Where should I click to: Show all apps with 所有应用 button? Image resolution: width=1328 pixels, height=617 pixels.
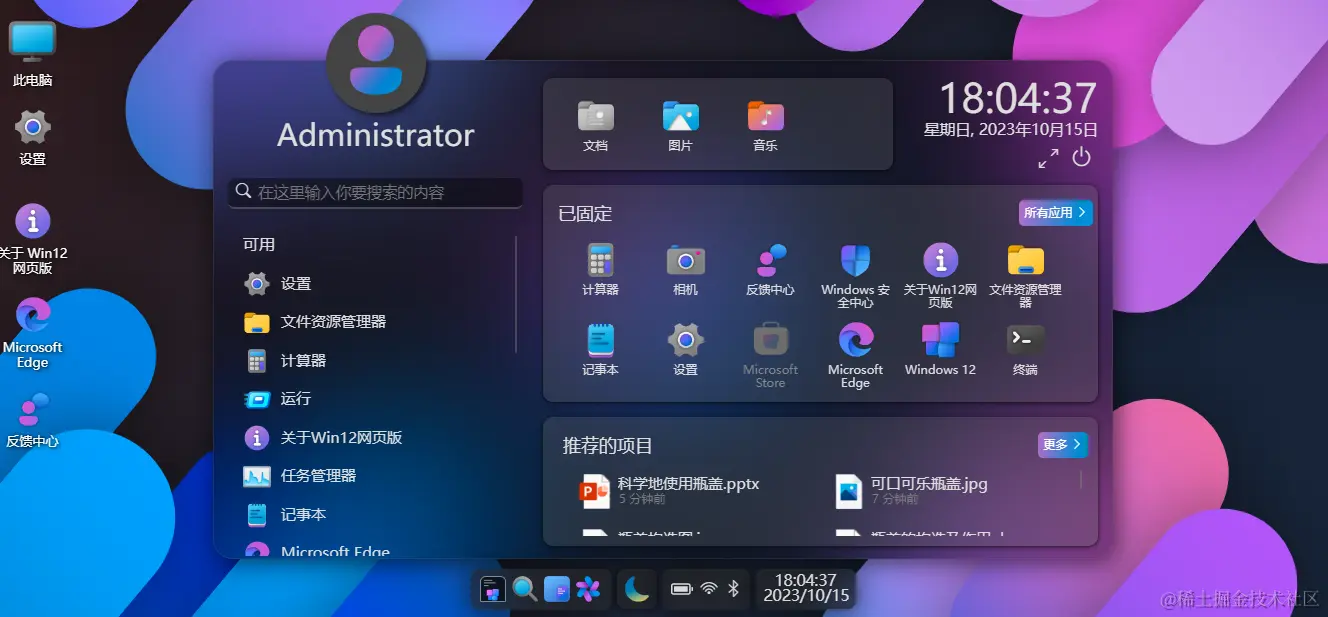pos(1056,212)
